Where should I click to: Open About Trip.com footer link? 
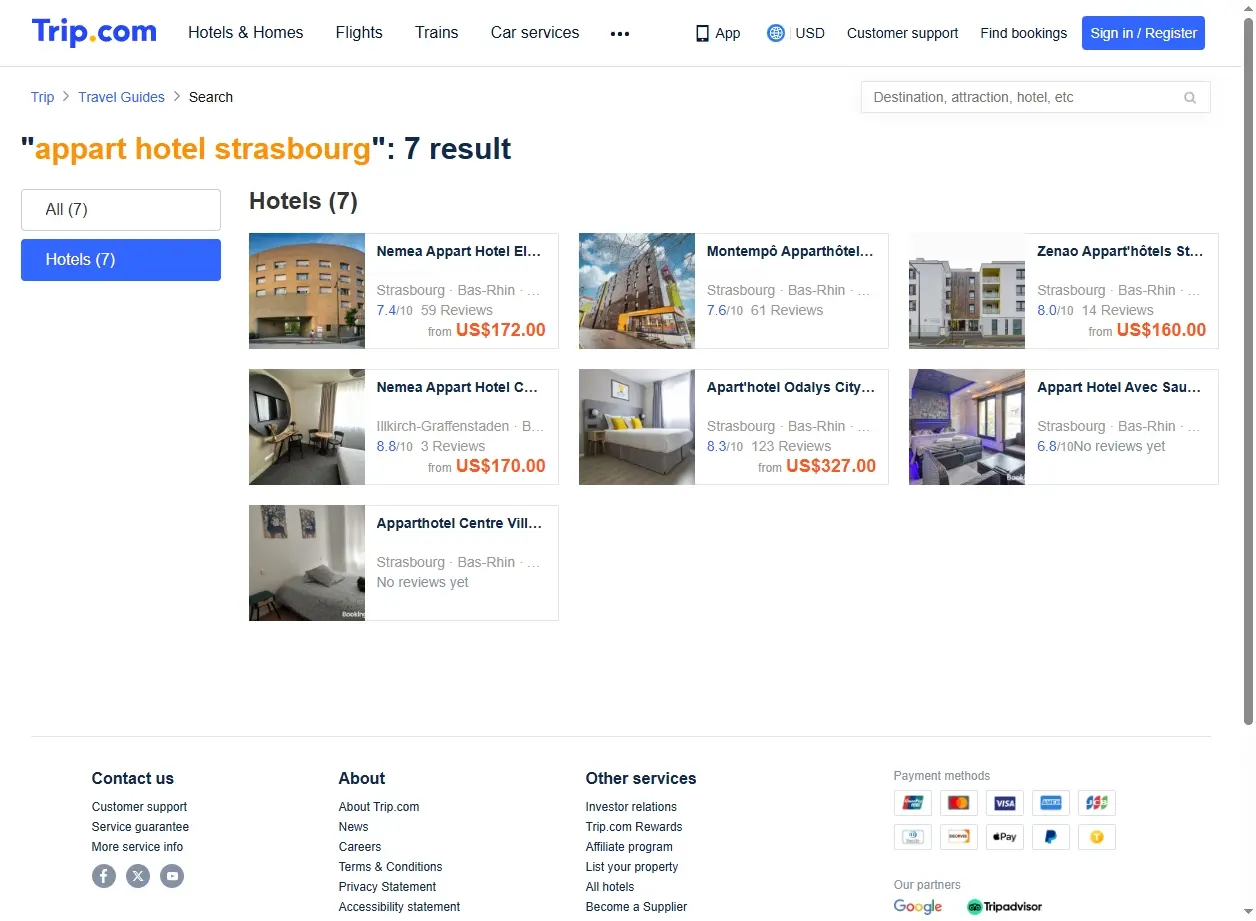click(379, 807)
